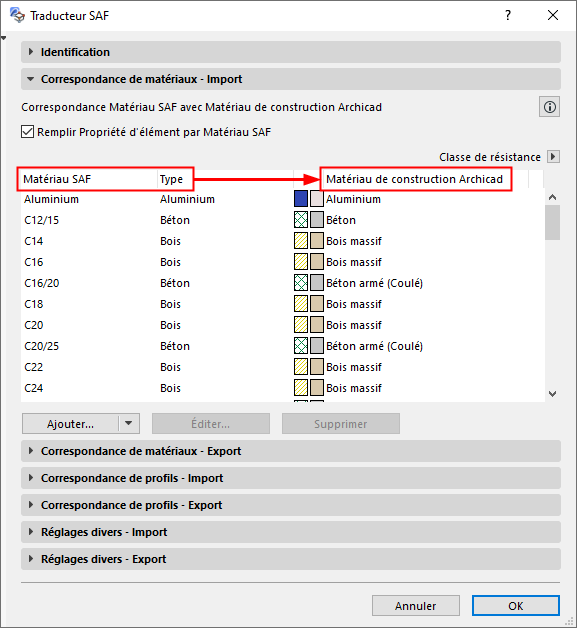This screenshot has width=577, height=628.
Task: Click the cut fill hatch icon for Aluminium row
Action: click(x=301, y=199)
